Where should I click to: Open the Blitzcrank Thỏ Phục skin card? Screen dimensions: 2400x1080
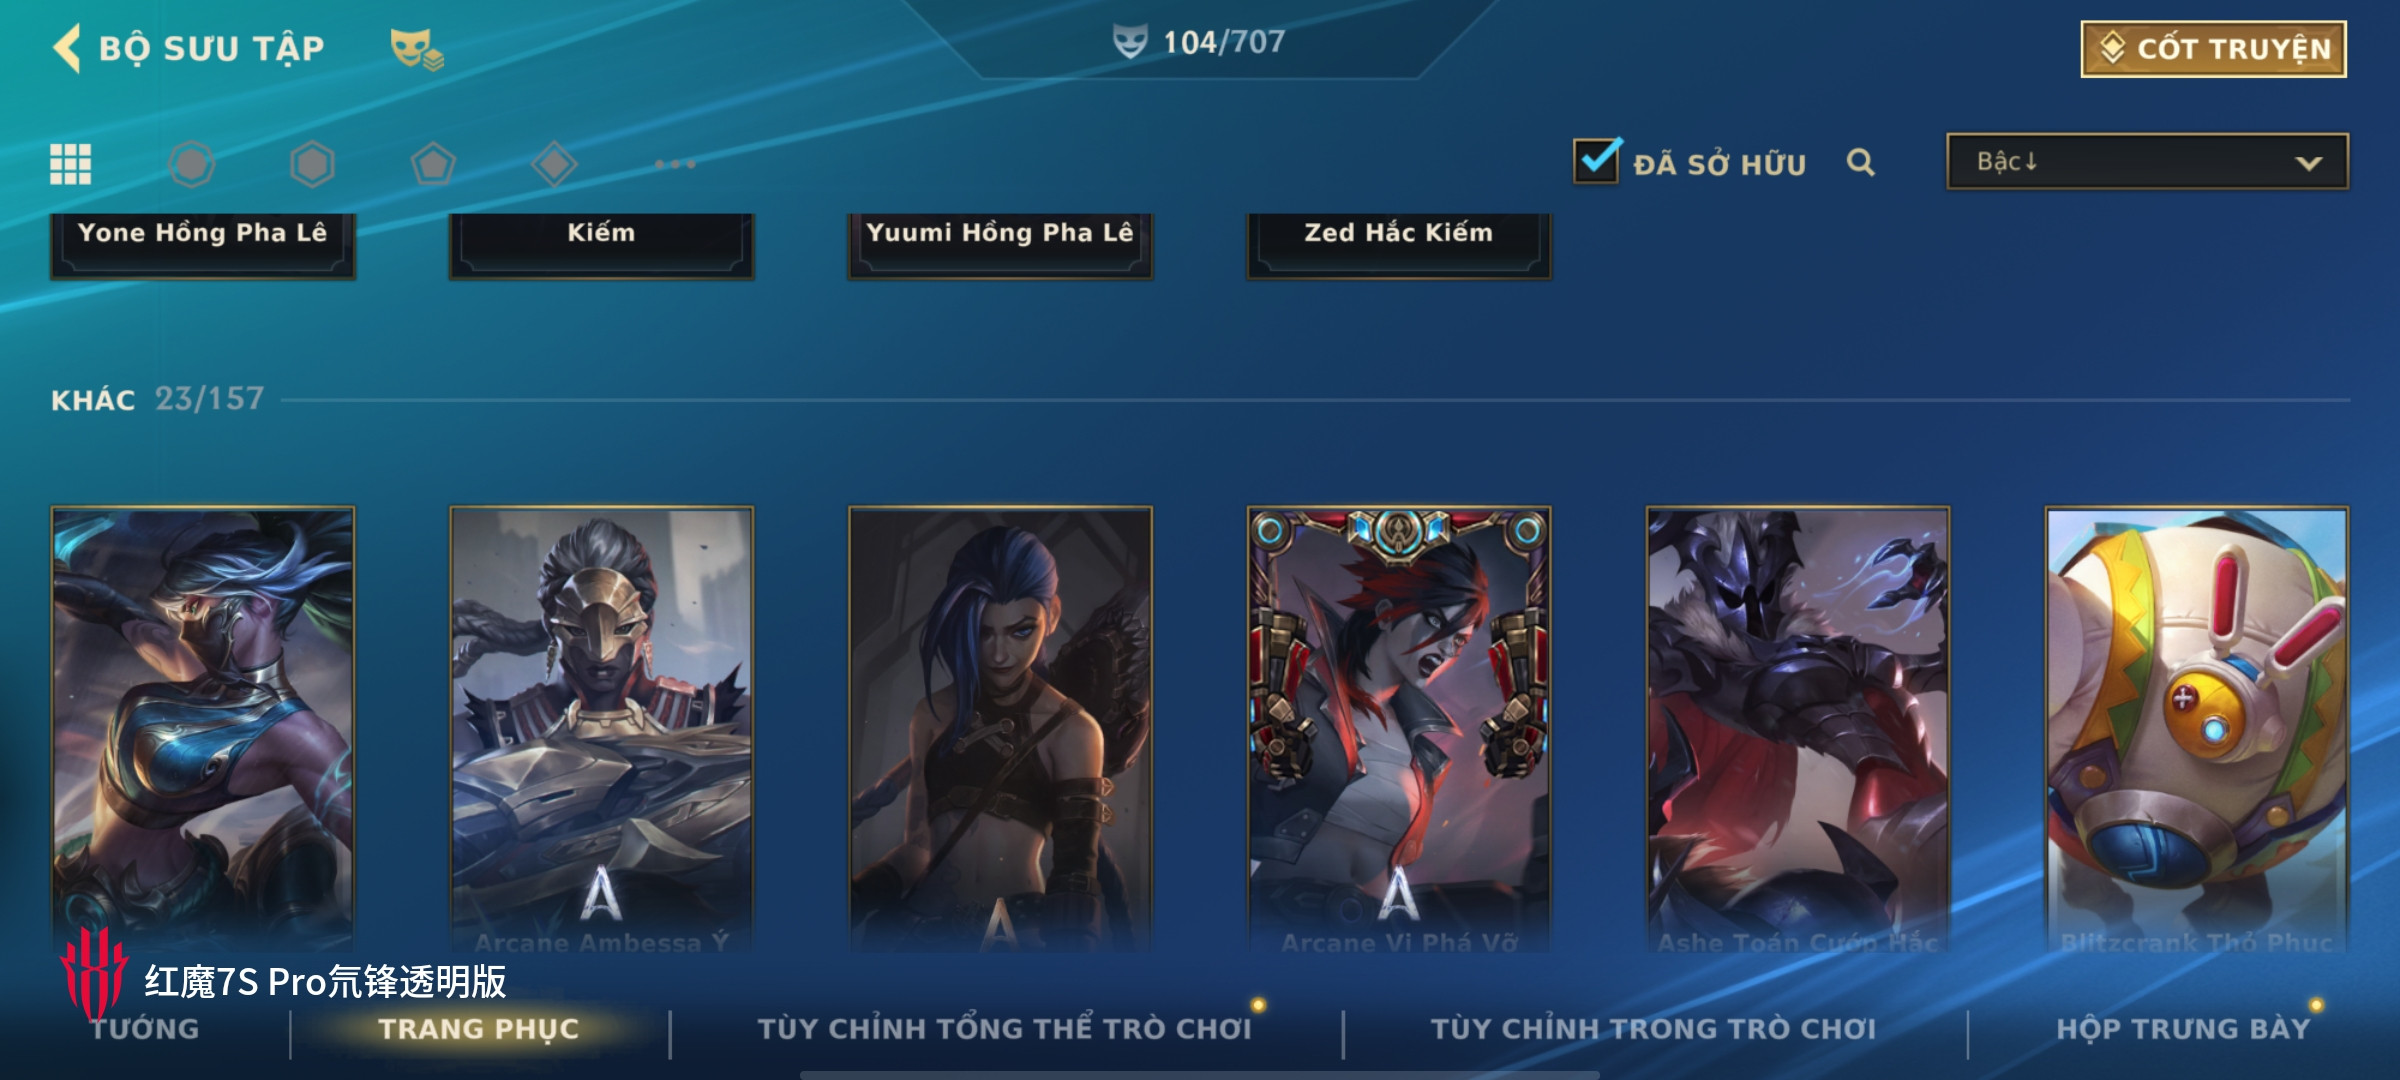point(2197,730)
